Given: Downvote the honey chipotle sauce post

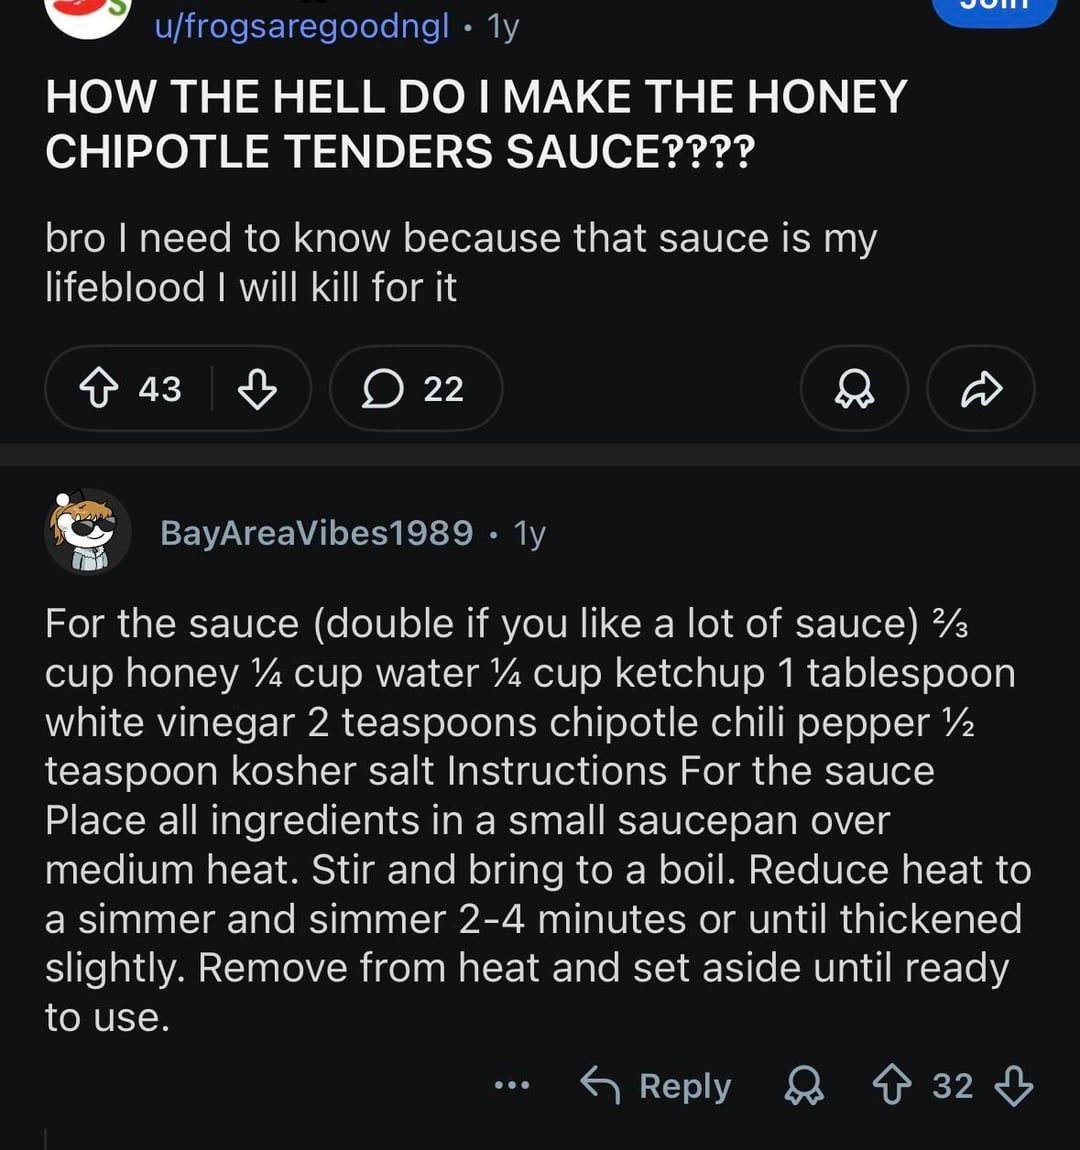Looking at the screenshot, I should click(257, 389).
